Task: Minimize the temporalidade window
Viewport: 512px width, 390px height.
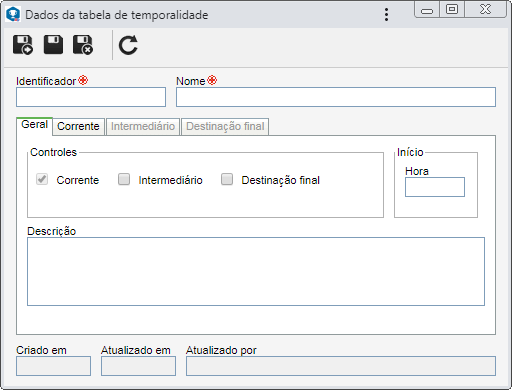Action: (427, 9)
